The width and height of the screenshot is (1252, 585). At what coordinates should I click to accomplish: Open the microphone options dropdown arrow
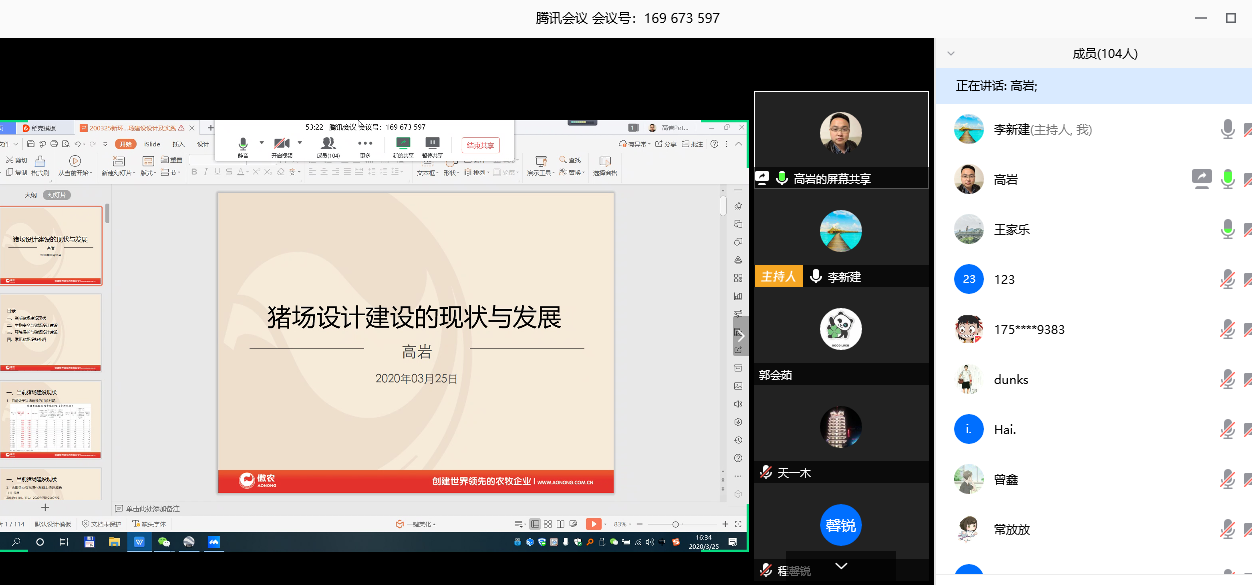[260, 141]
